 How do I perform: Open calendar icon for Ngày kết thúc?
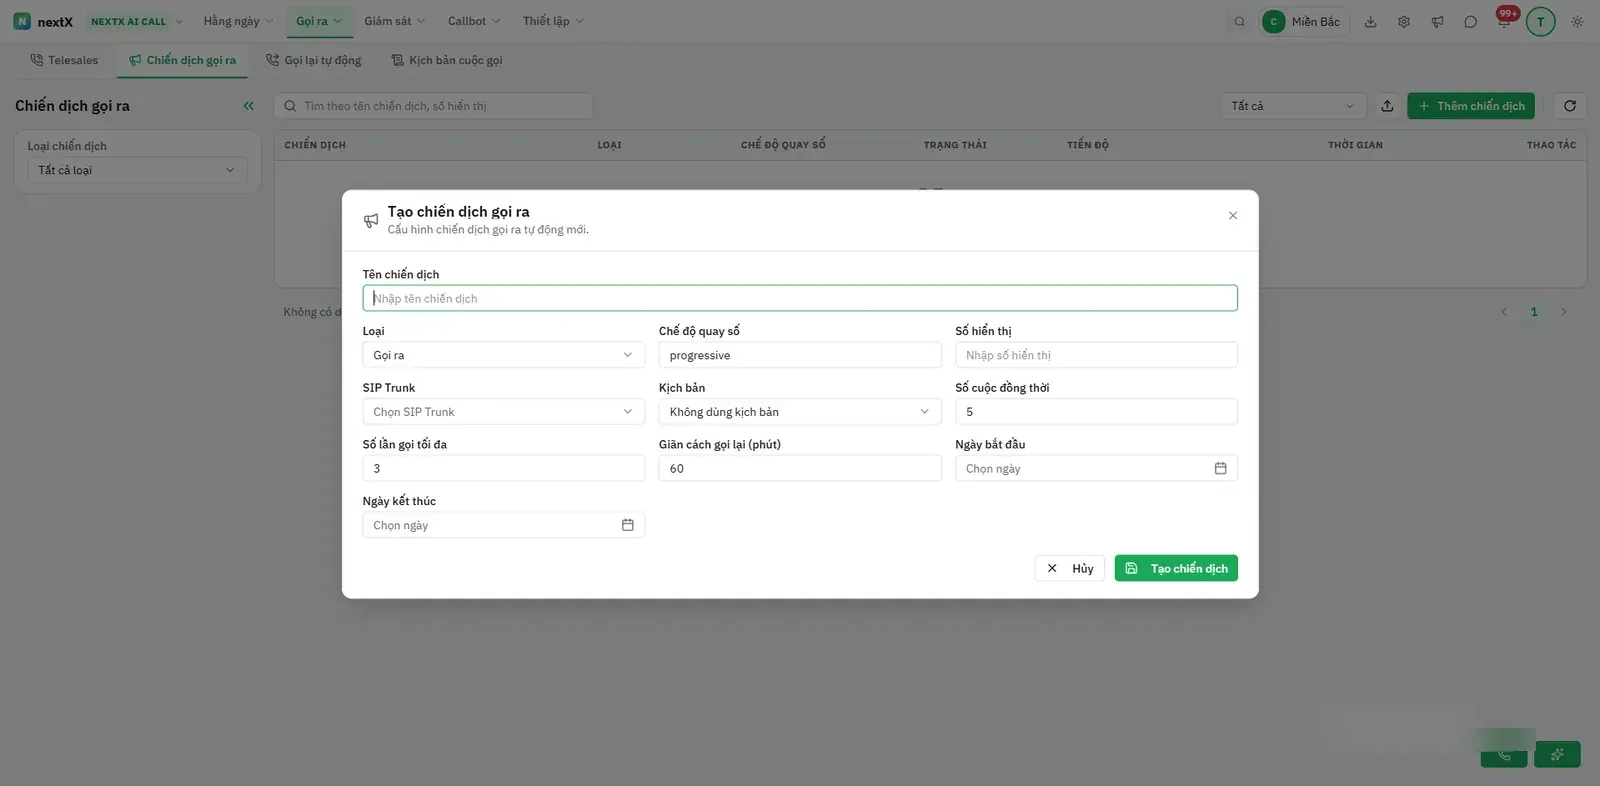click(627, 525)
